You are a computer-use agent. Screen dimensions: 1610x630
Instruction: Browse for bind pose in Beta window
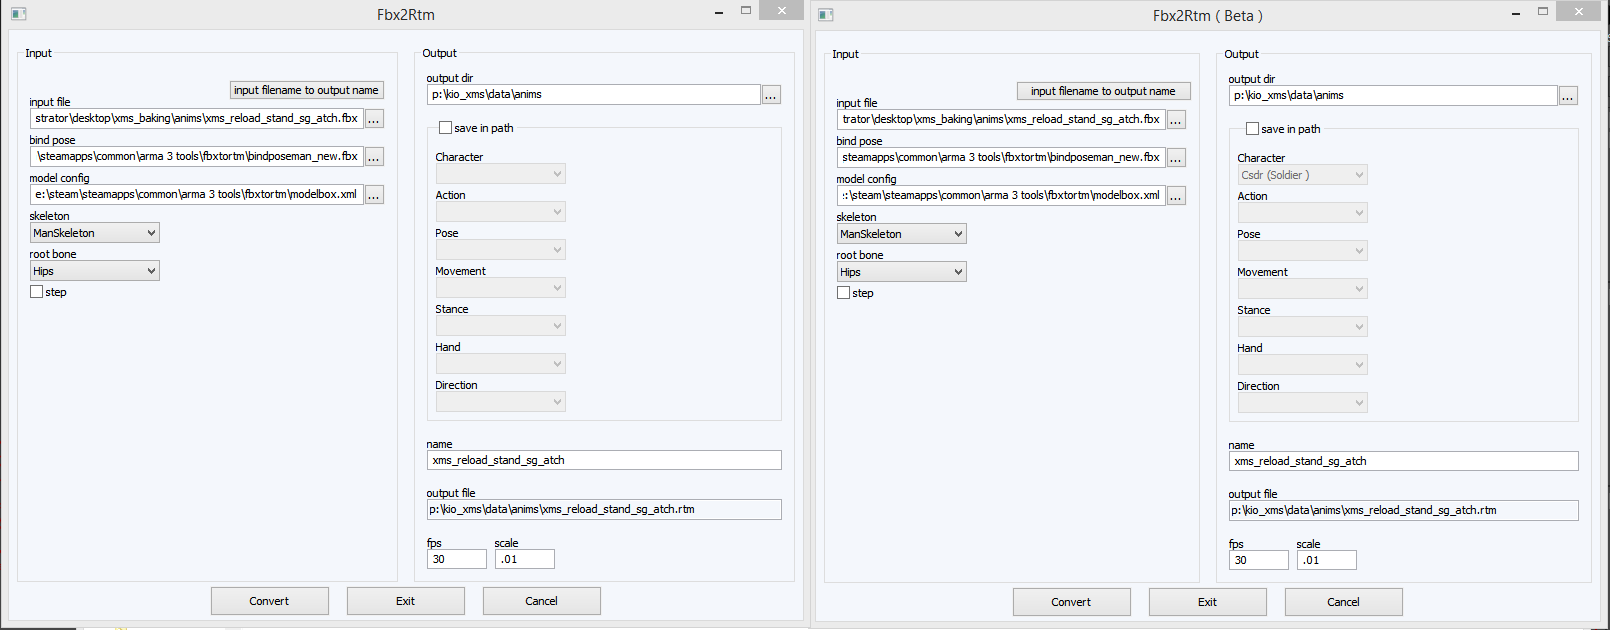pos(1176,158)
